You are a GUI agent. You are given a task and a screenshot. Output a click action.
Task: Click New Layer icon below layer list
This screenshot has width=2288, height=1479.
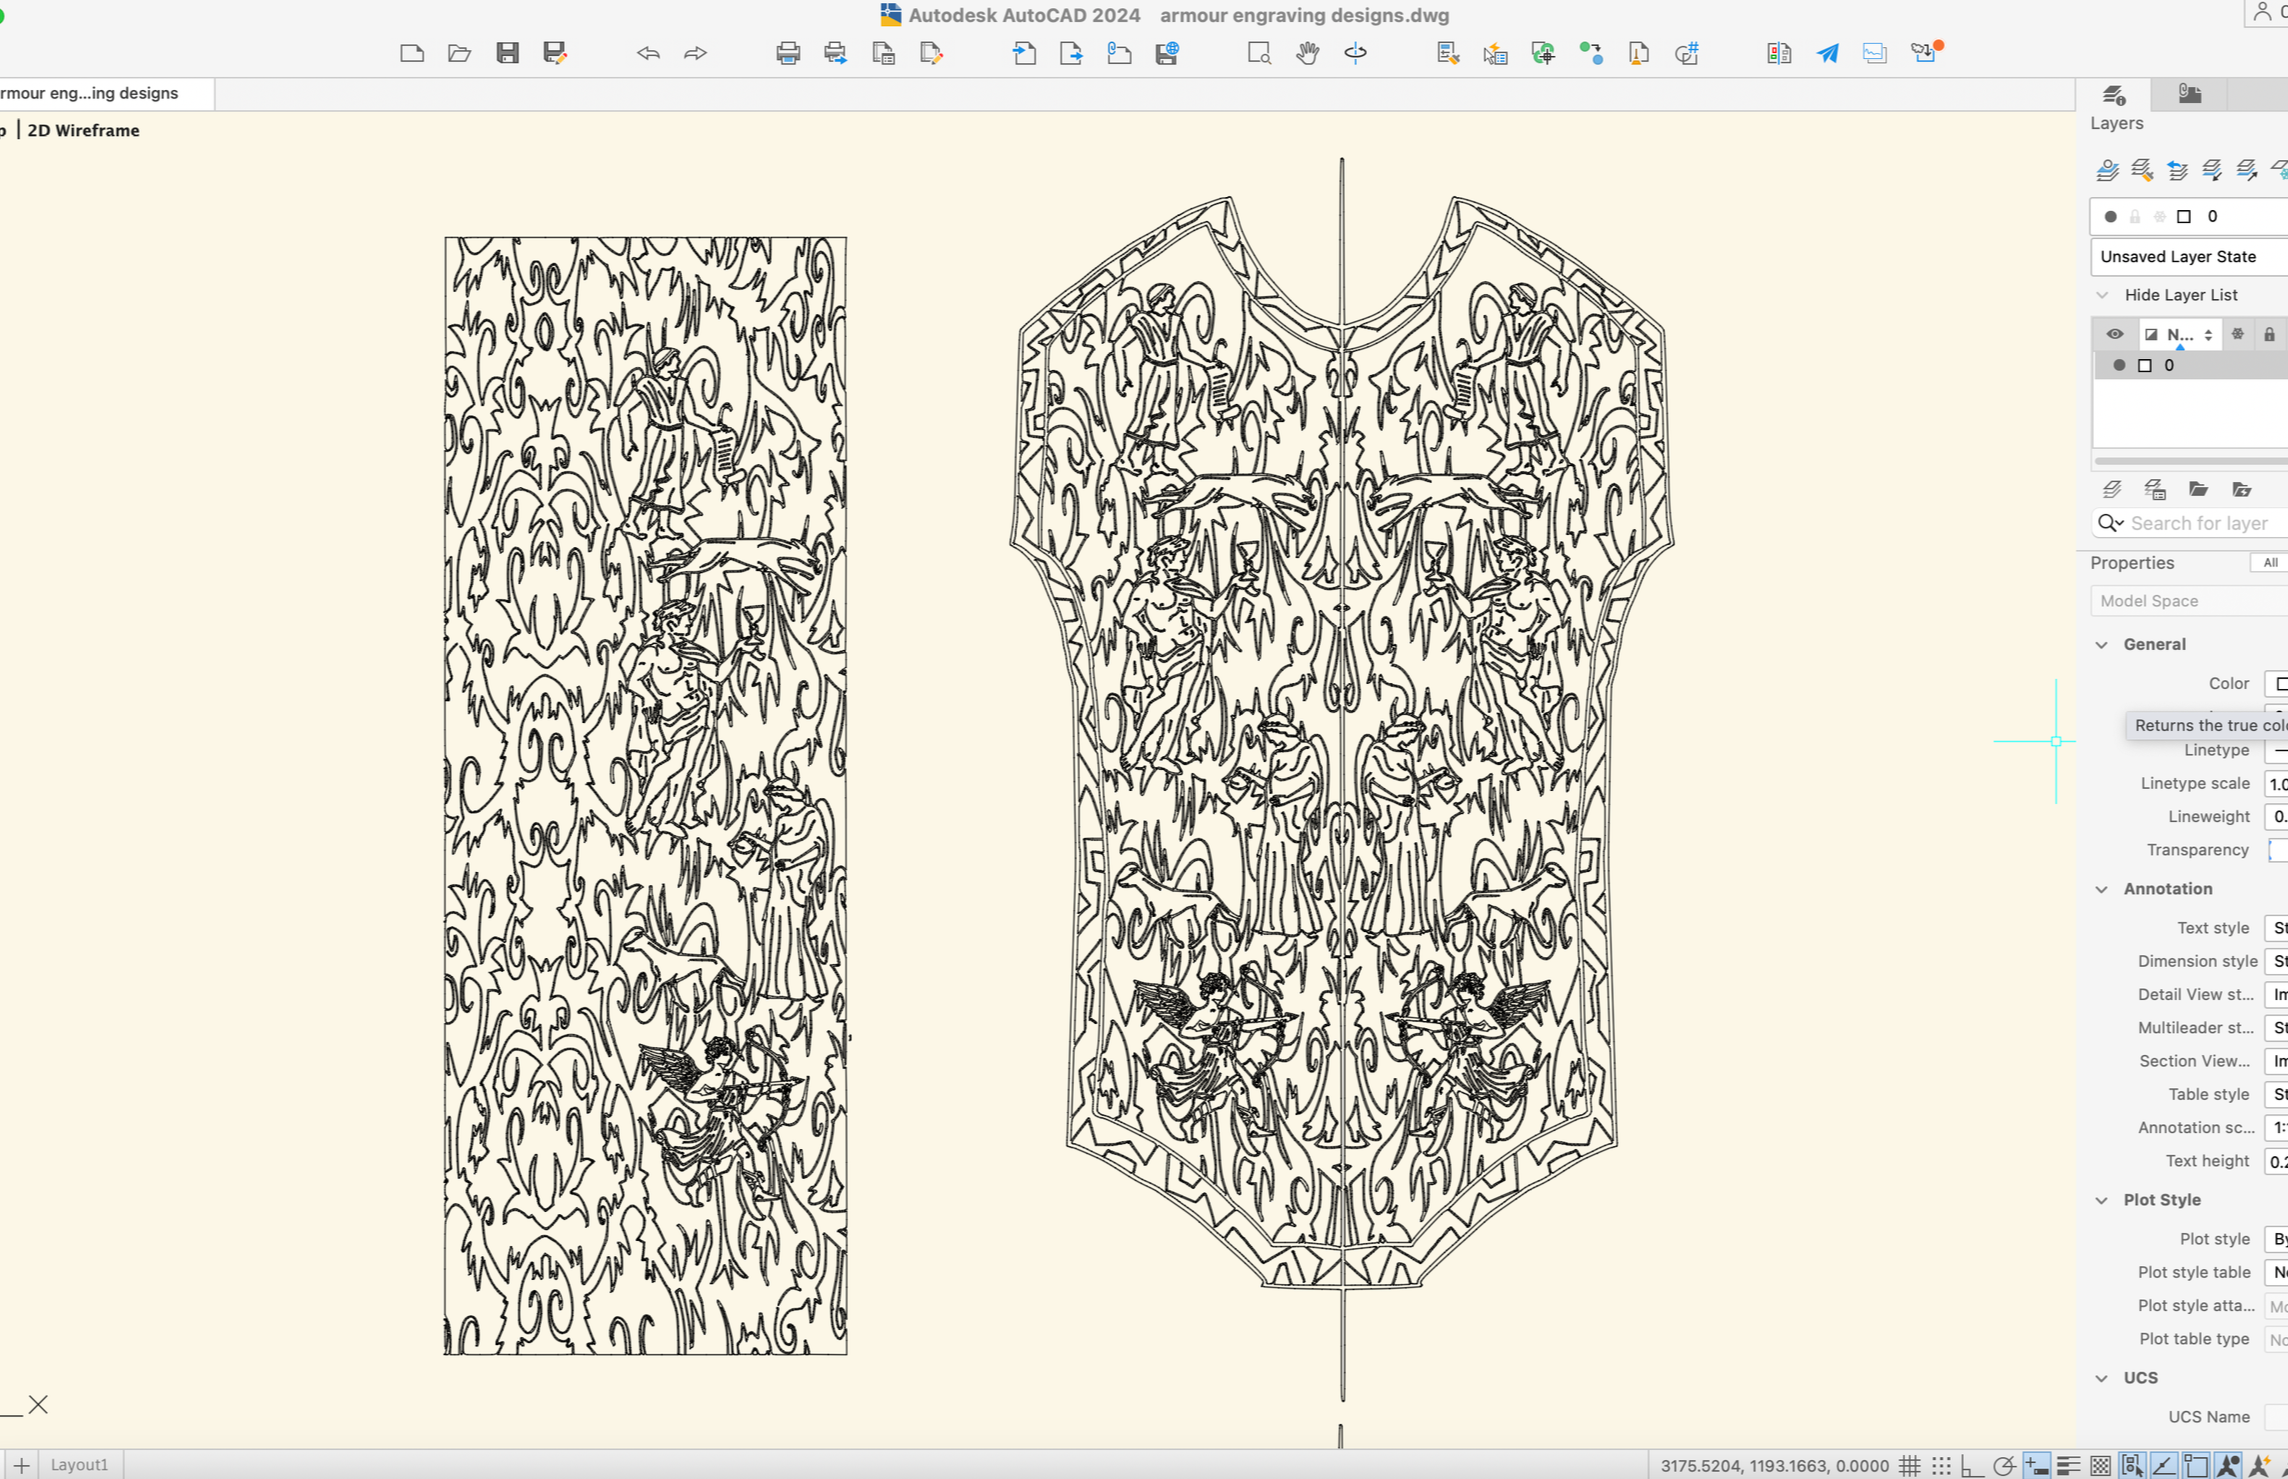[2111, 490]
